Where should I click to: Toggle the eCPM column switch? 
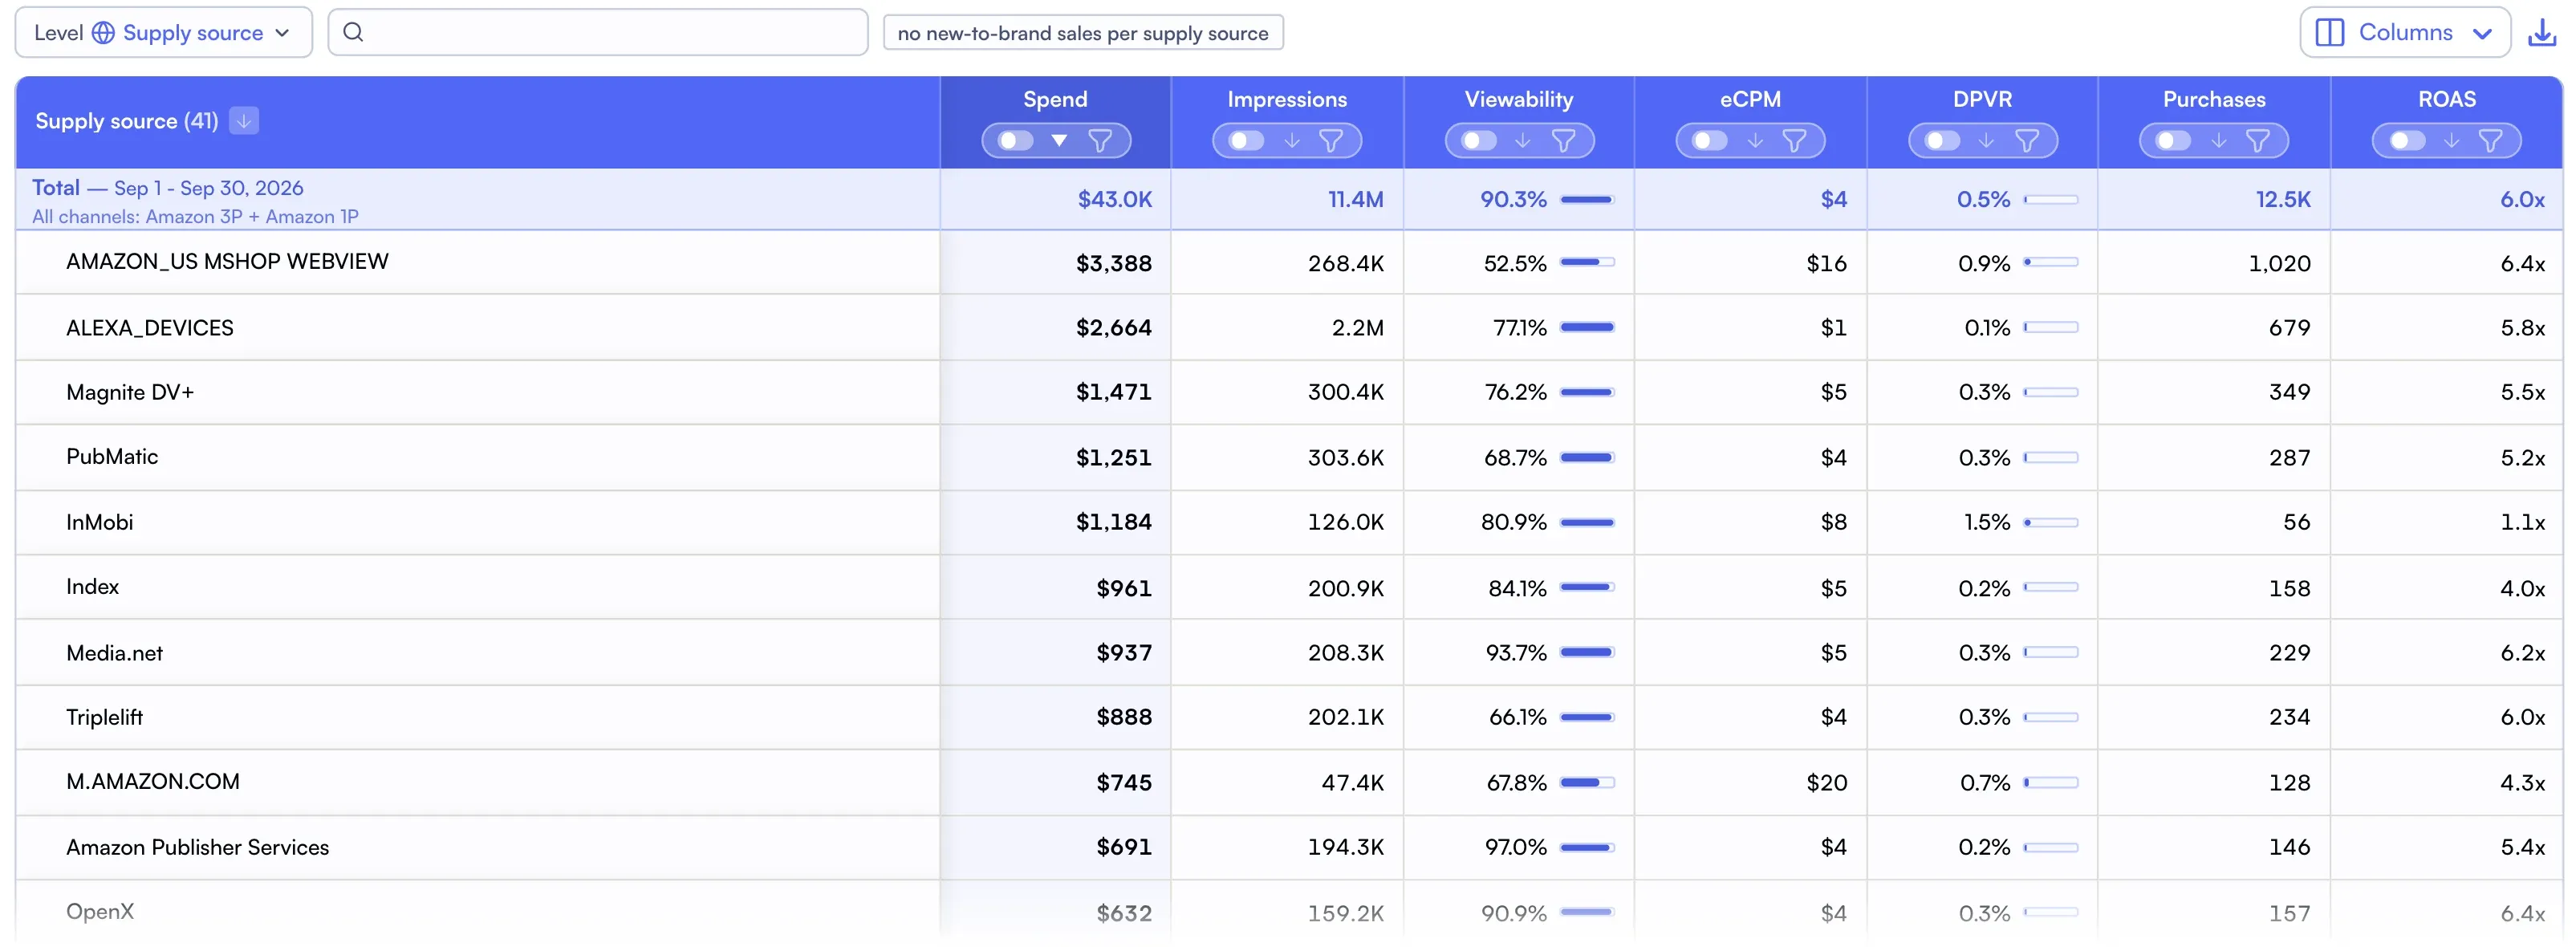pos(1710,141)
